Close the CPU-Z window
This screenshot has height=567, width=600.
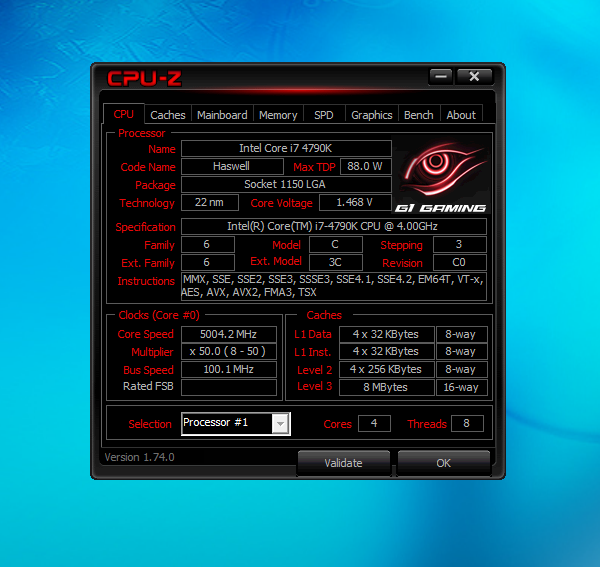(474, 77)
